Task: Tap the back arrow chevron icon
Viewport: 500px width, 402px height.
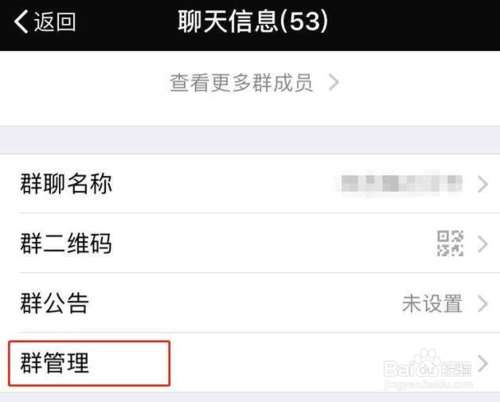Action: [21, 22]
